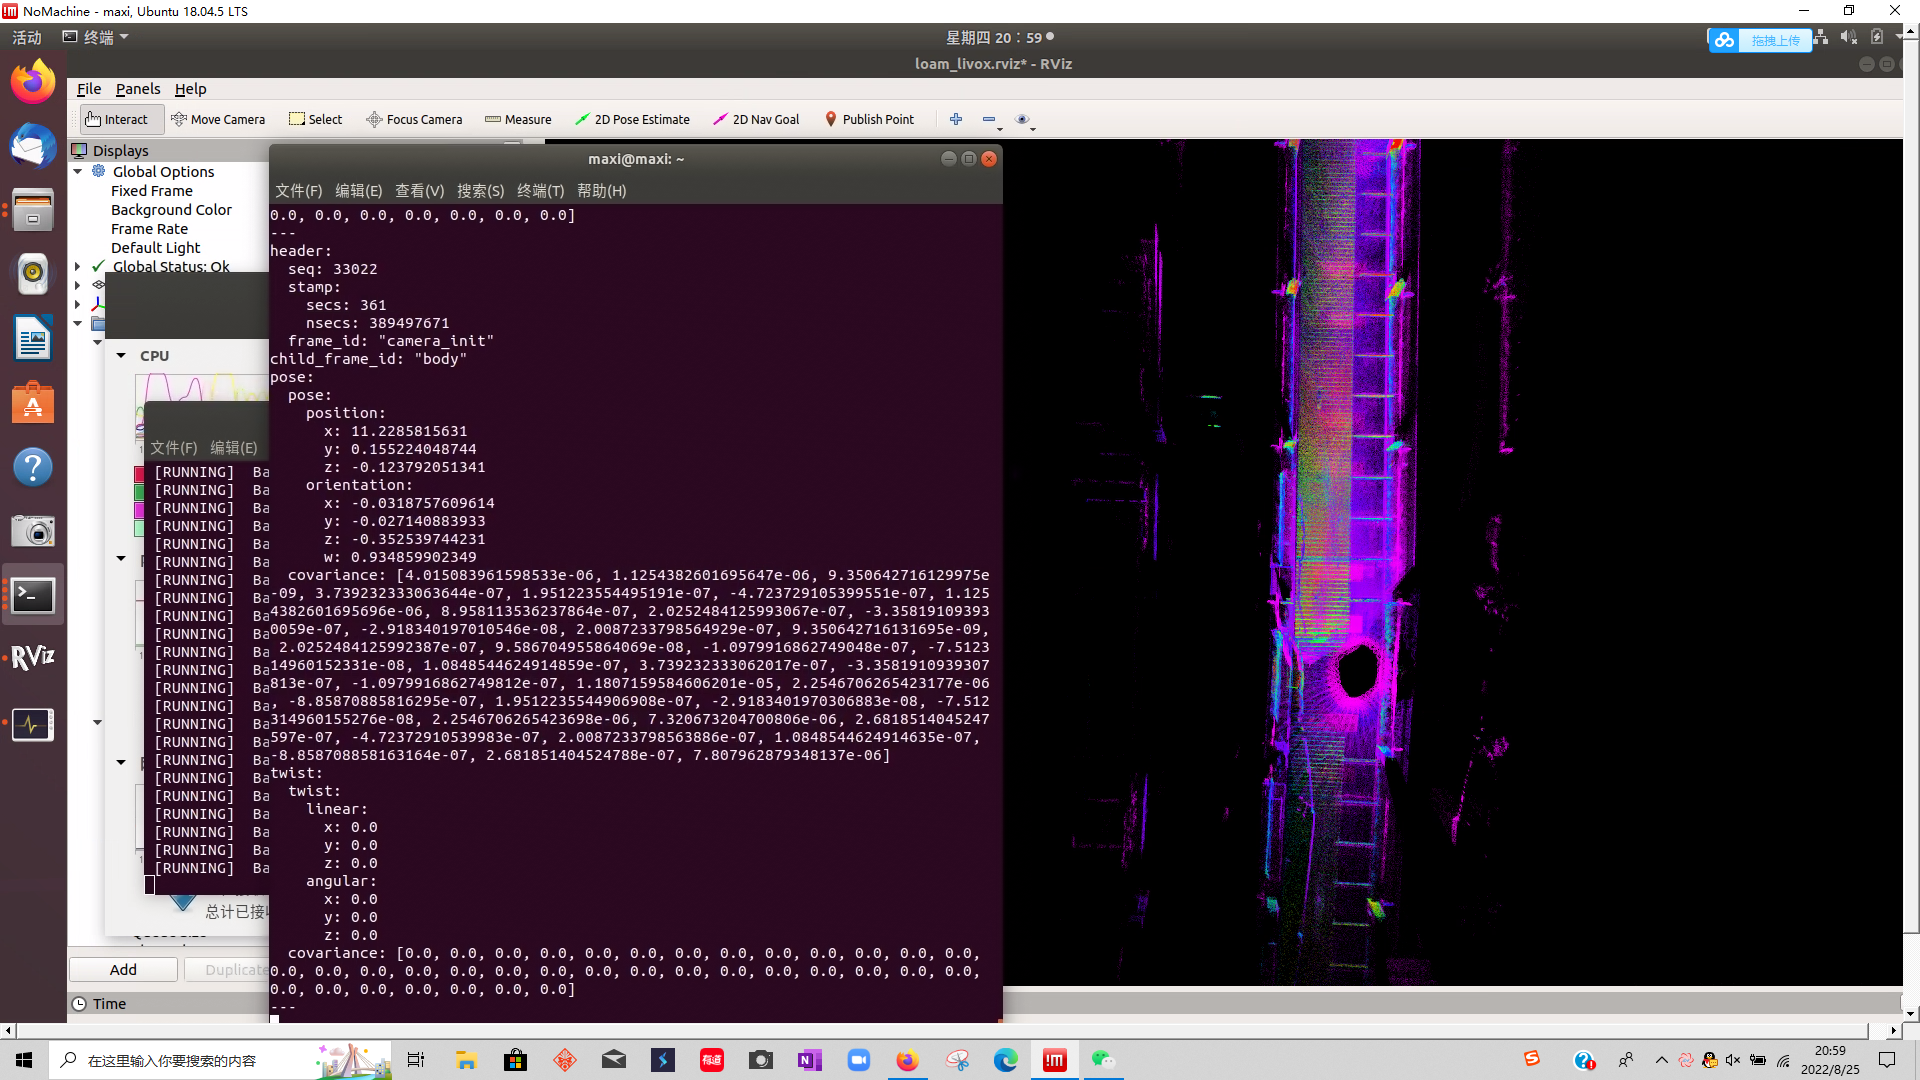This screenshot has width=1920, height=1080.
Task: Mute audio via the speaker icon in top bar
Action: (1847, 36)
